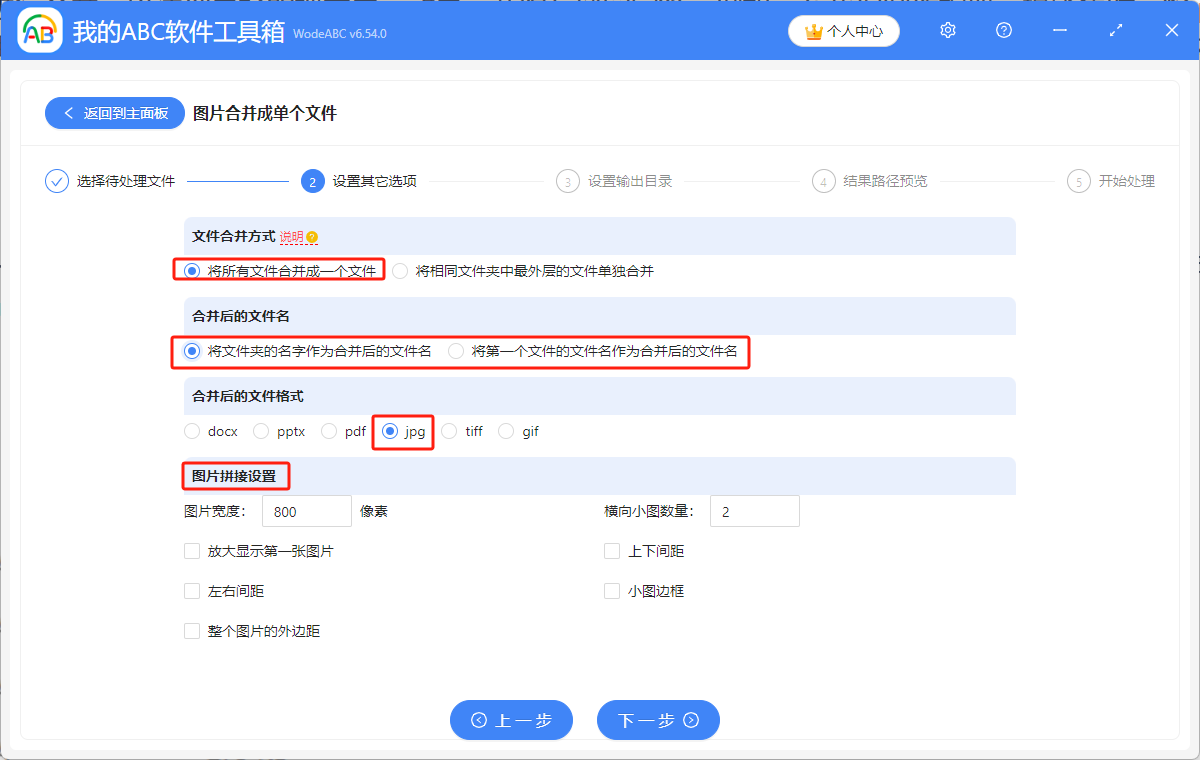Click step 5 开始处理 circle
This screenshot has height=760, width=1200.
coord(1078,181)
